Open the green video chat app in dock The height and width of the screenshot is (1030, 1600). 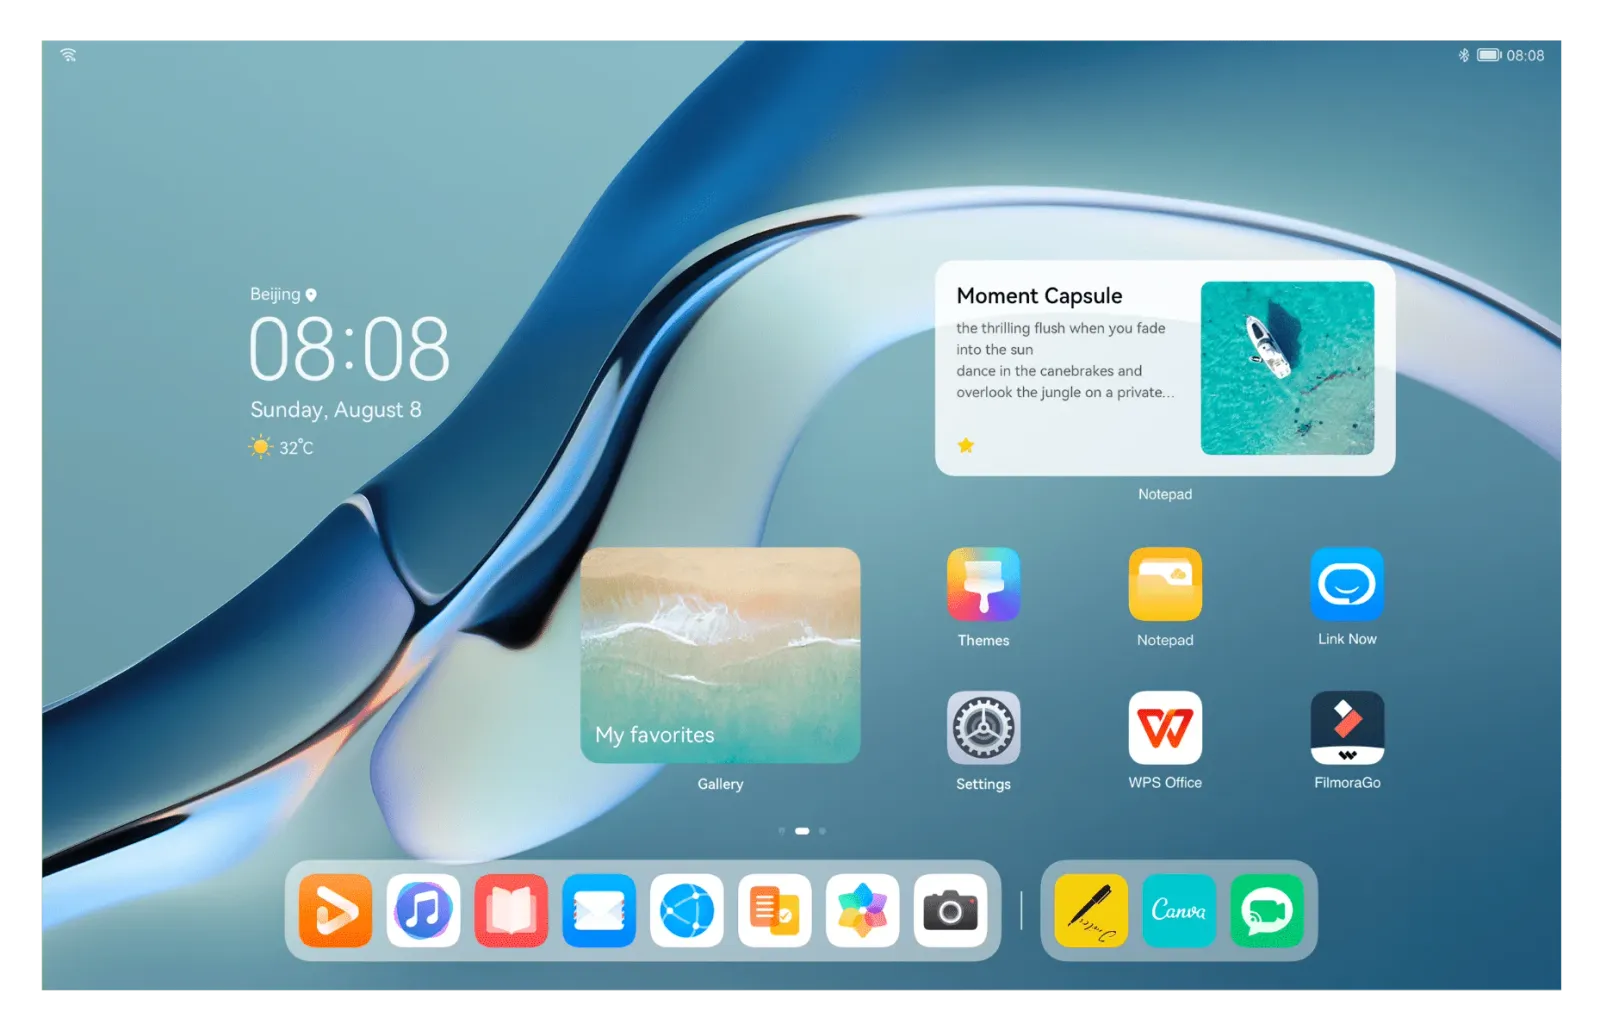coord(1267,911)
